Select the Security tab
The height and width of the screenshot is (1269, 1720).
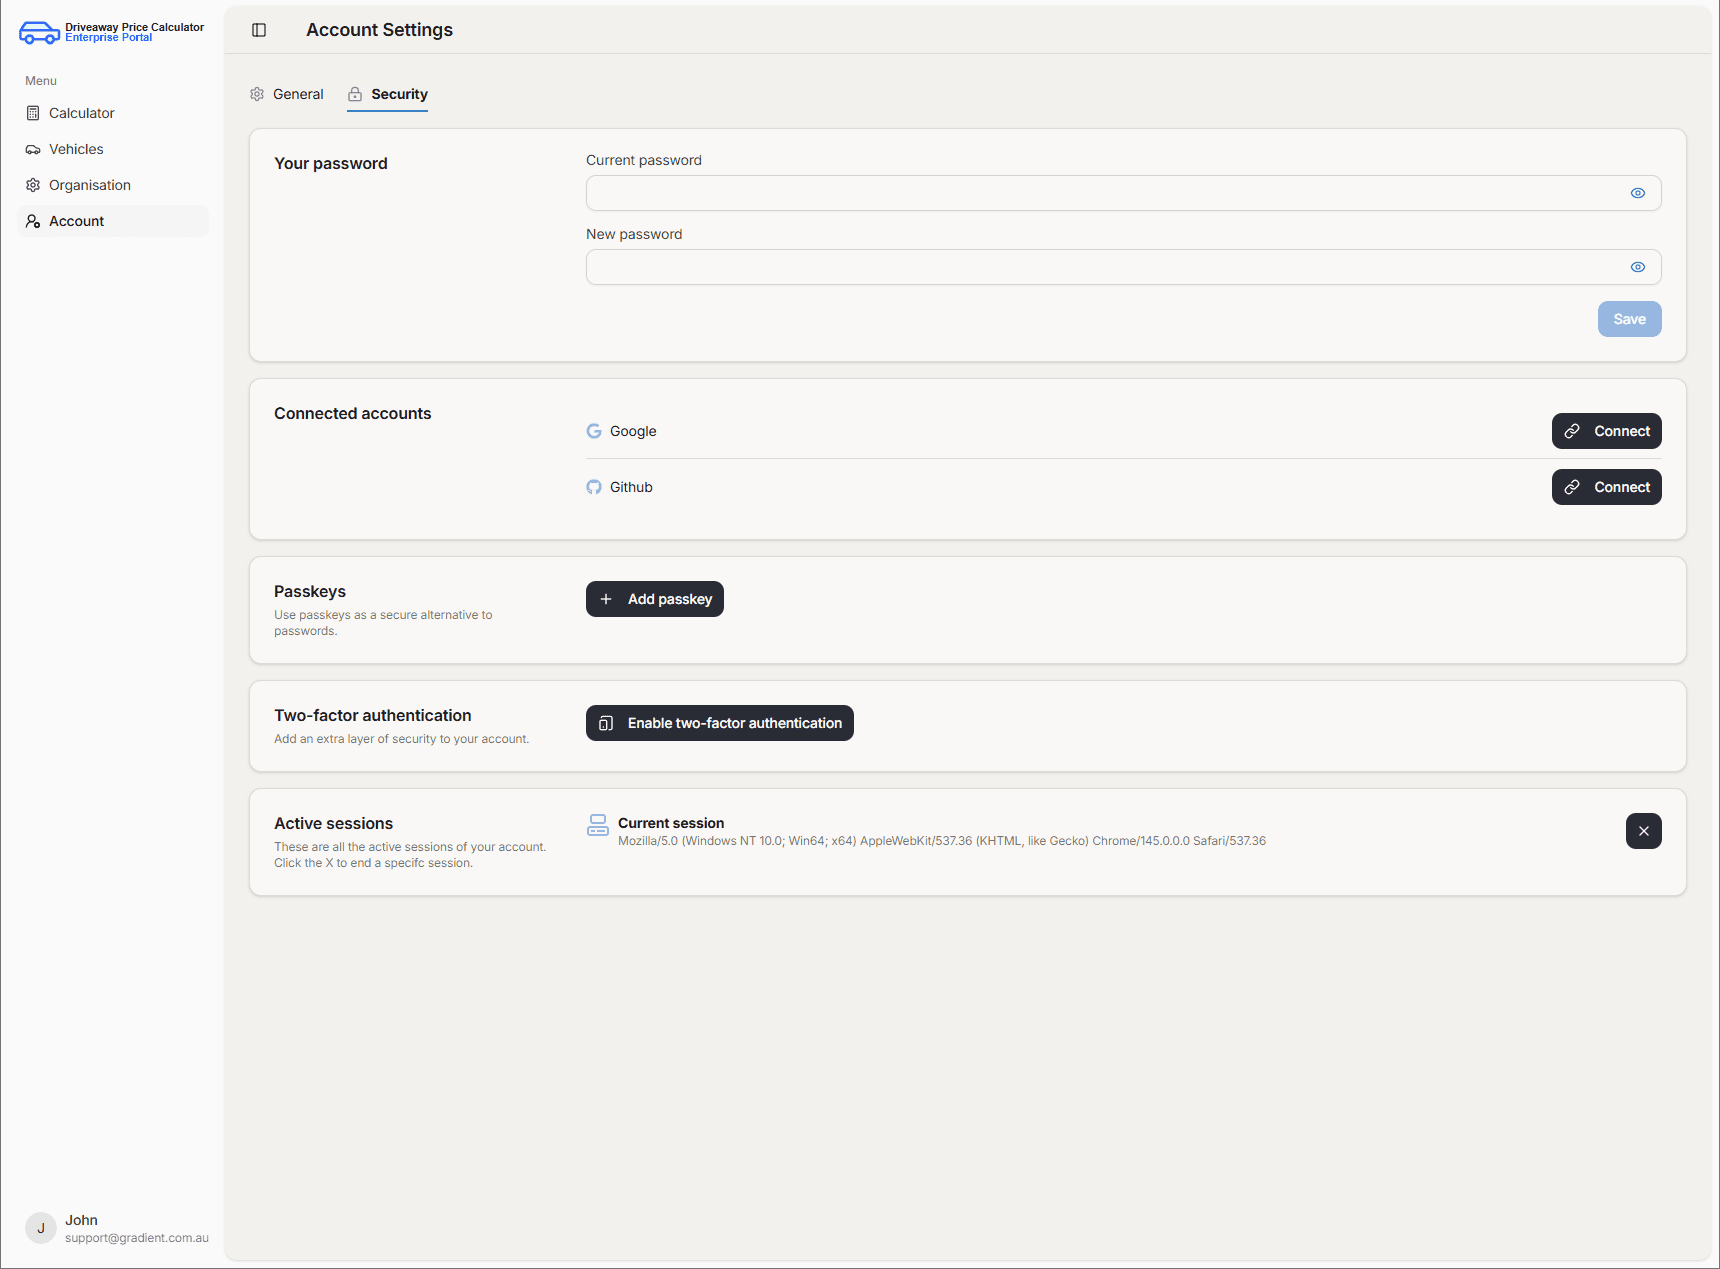point(388,94)
